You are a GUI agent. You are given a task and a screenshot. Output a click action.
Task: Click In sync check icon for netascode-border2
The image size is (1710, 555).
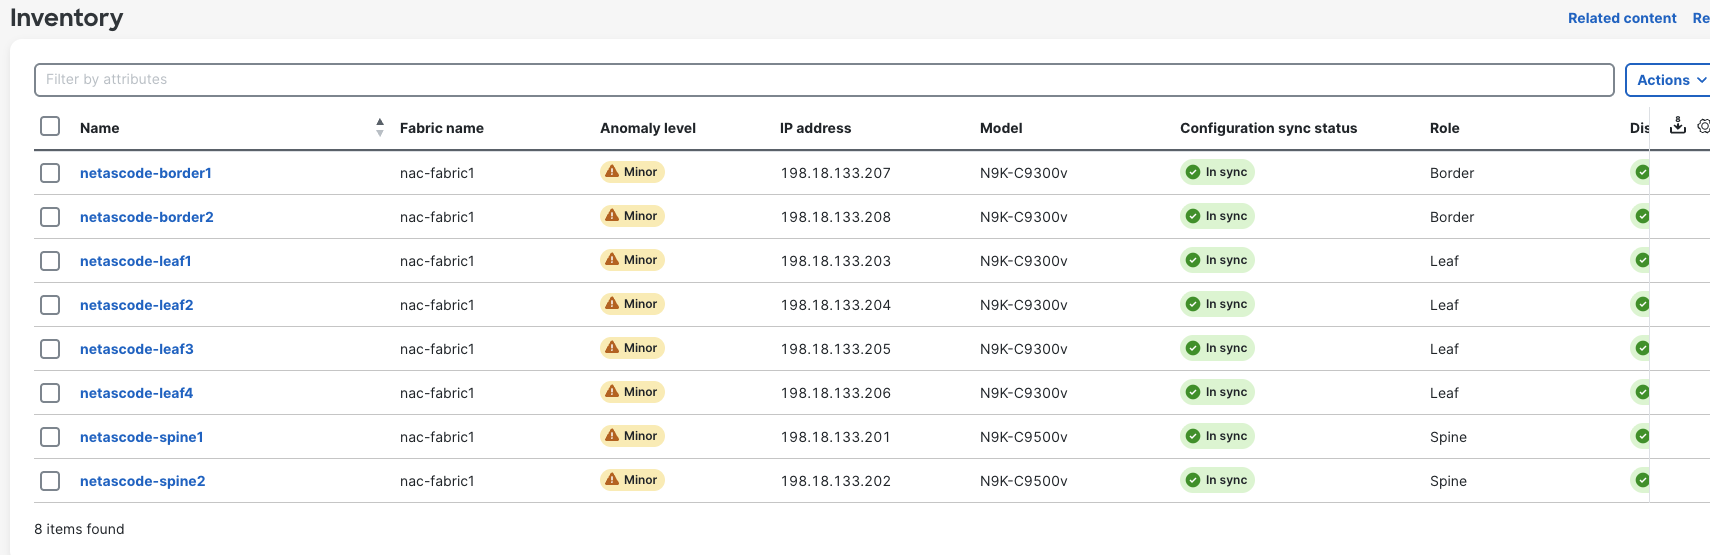click(x=1193, y=216)
